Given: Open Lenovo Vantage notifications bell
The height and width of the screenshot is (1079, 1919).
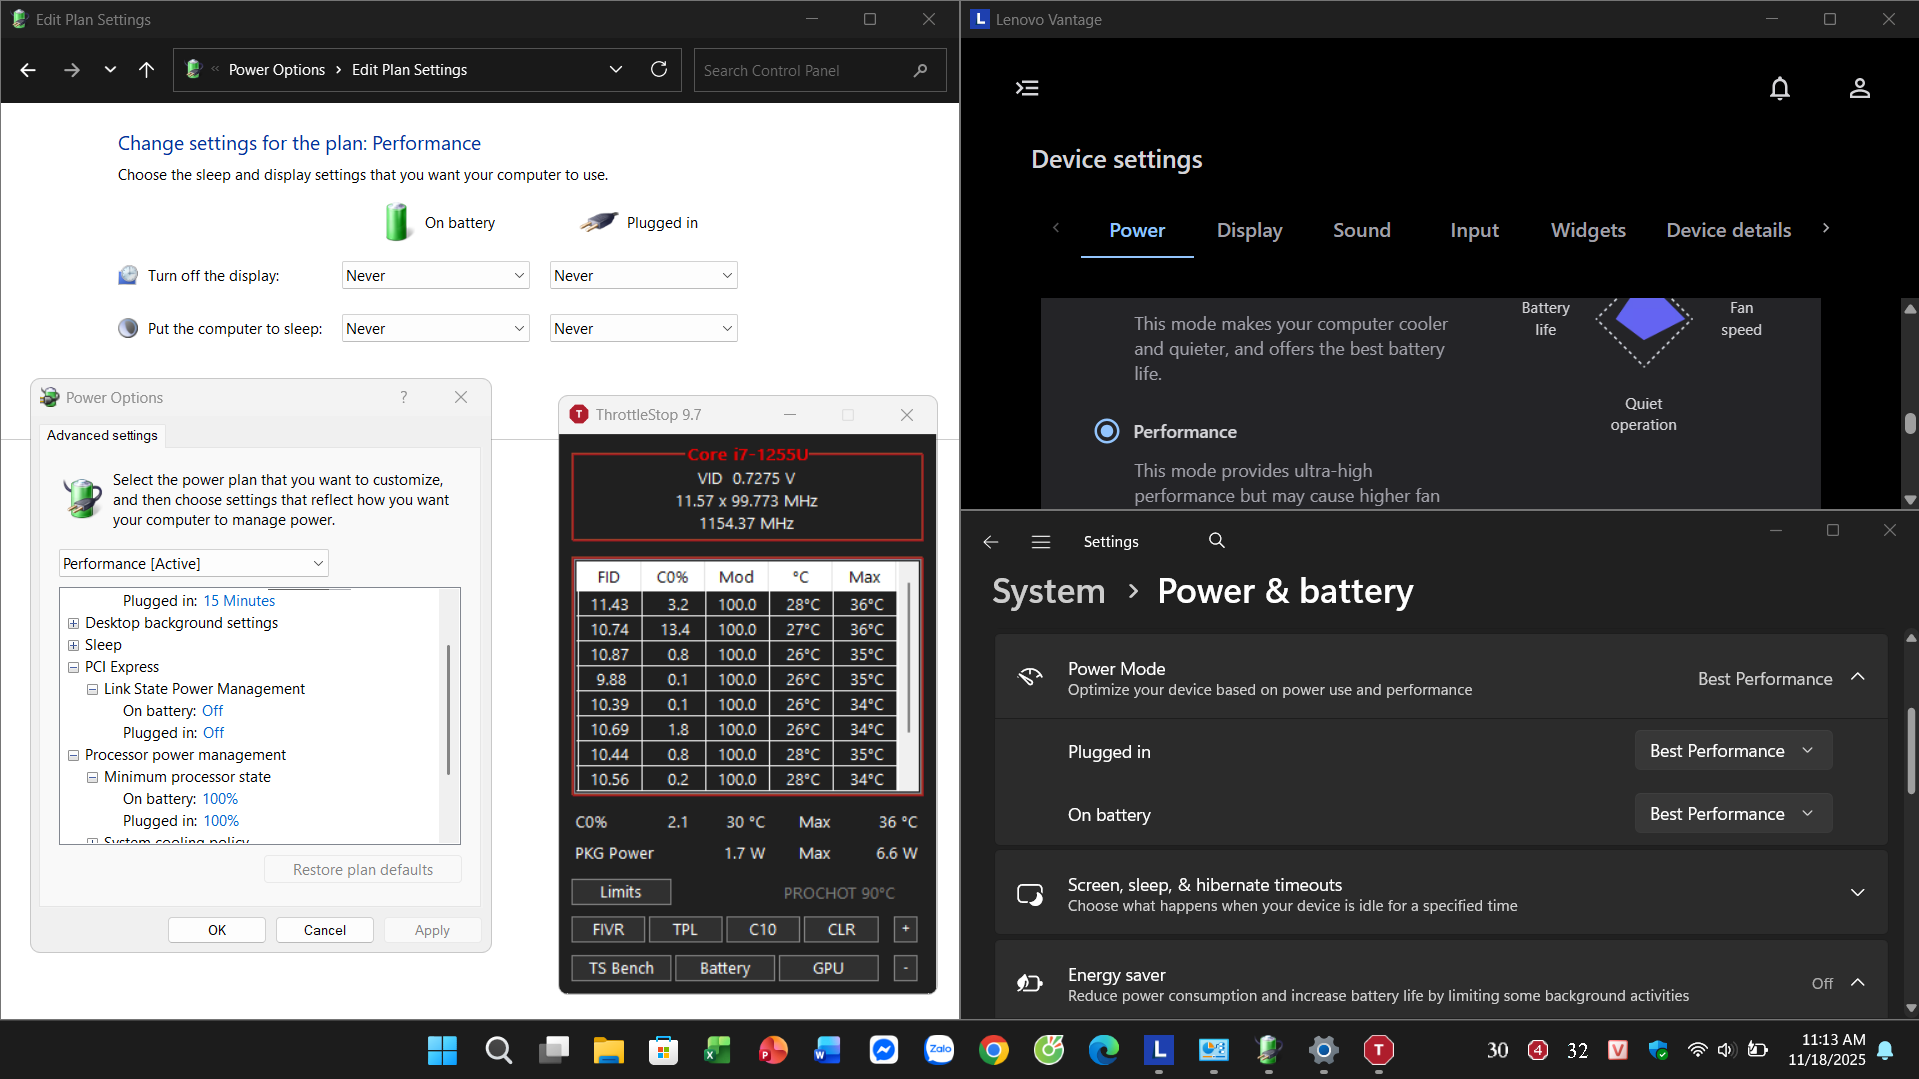Looking at the screenshot, I should (1780, 88).
